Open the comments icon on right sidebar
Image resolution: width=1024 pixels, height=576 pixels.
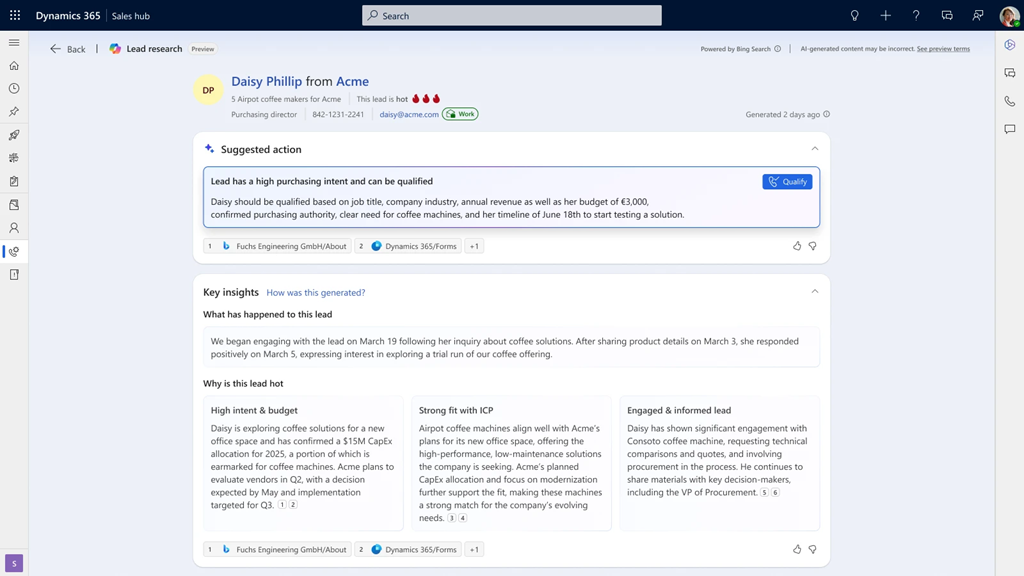point(1010,128)
